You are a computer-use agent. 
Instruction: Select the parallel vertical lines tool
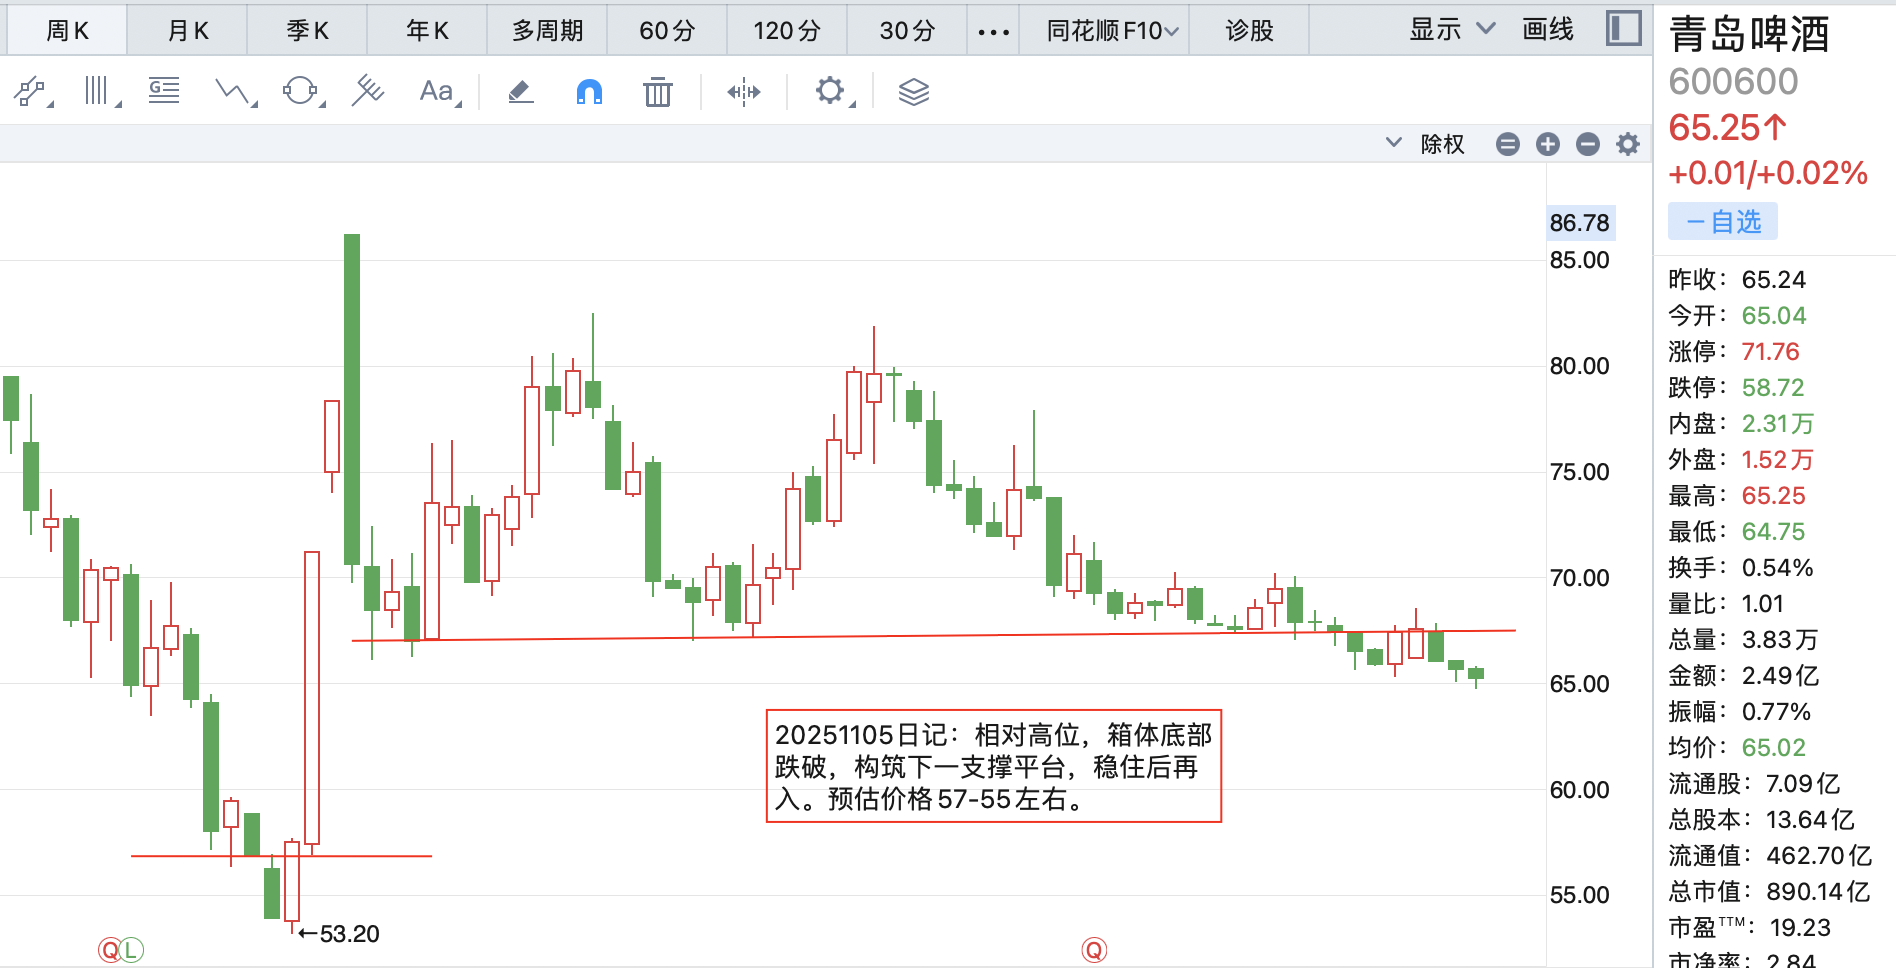(x=99, y=92)
